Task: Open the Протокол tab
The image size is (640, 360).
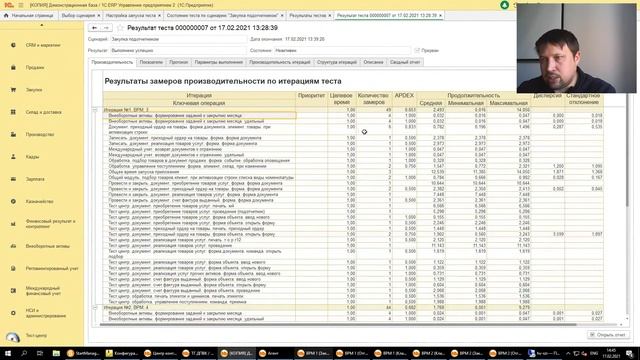Action: tap(178, 62)
